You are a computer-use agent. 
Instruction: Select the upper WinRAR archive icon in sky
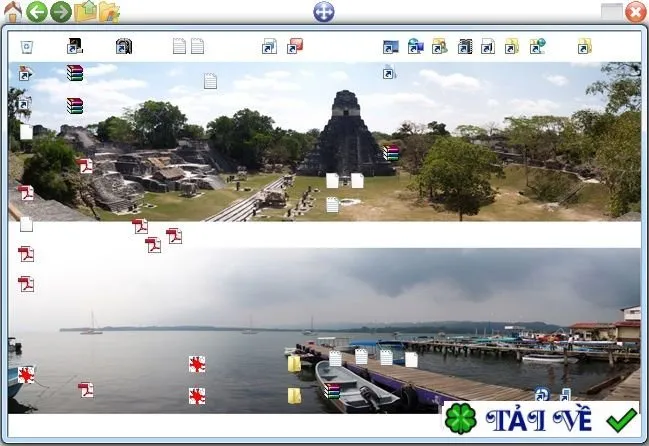coord(75,73)
